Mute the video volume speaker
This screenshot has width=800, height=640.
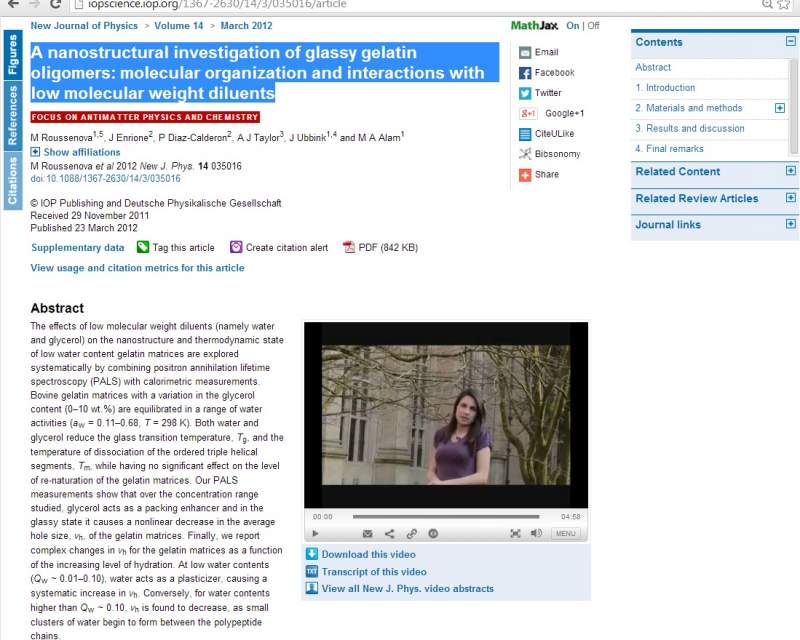coord(536,533)
